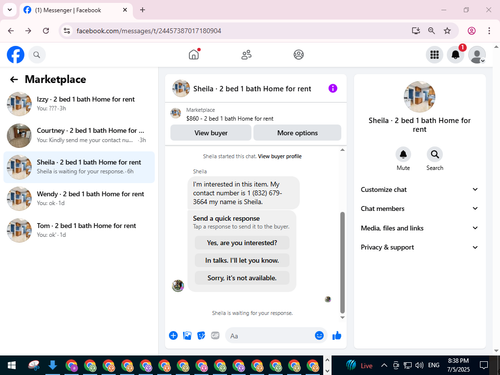Attach a photo file in composer
The height and width of the screenshot is (375, 500).
(187, 335)
